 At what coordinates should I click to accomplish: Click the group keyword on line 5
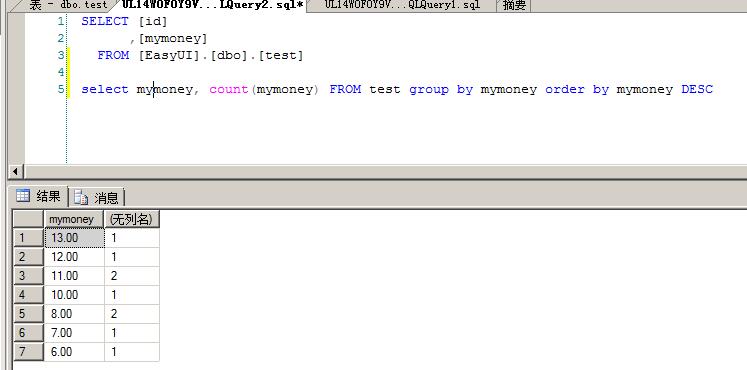429,90
